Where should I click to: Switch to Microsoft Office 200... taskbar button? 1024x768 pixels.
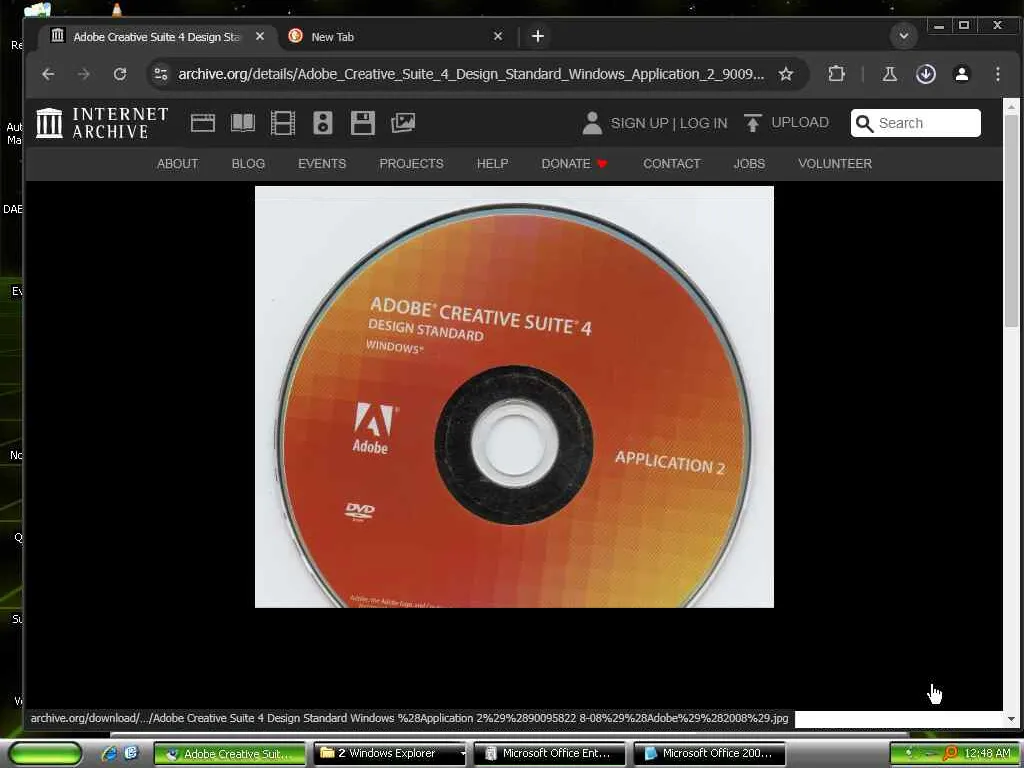[x=709, y=754]
